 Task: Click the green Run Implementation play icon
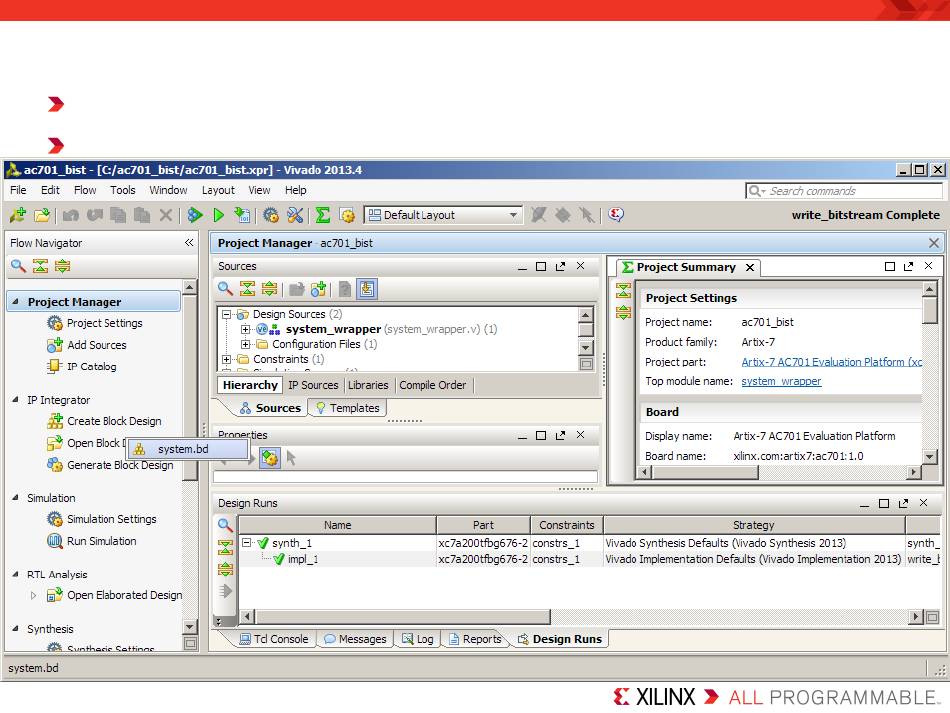tap(219, 215)
